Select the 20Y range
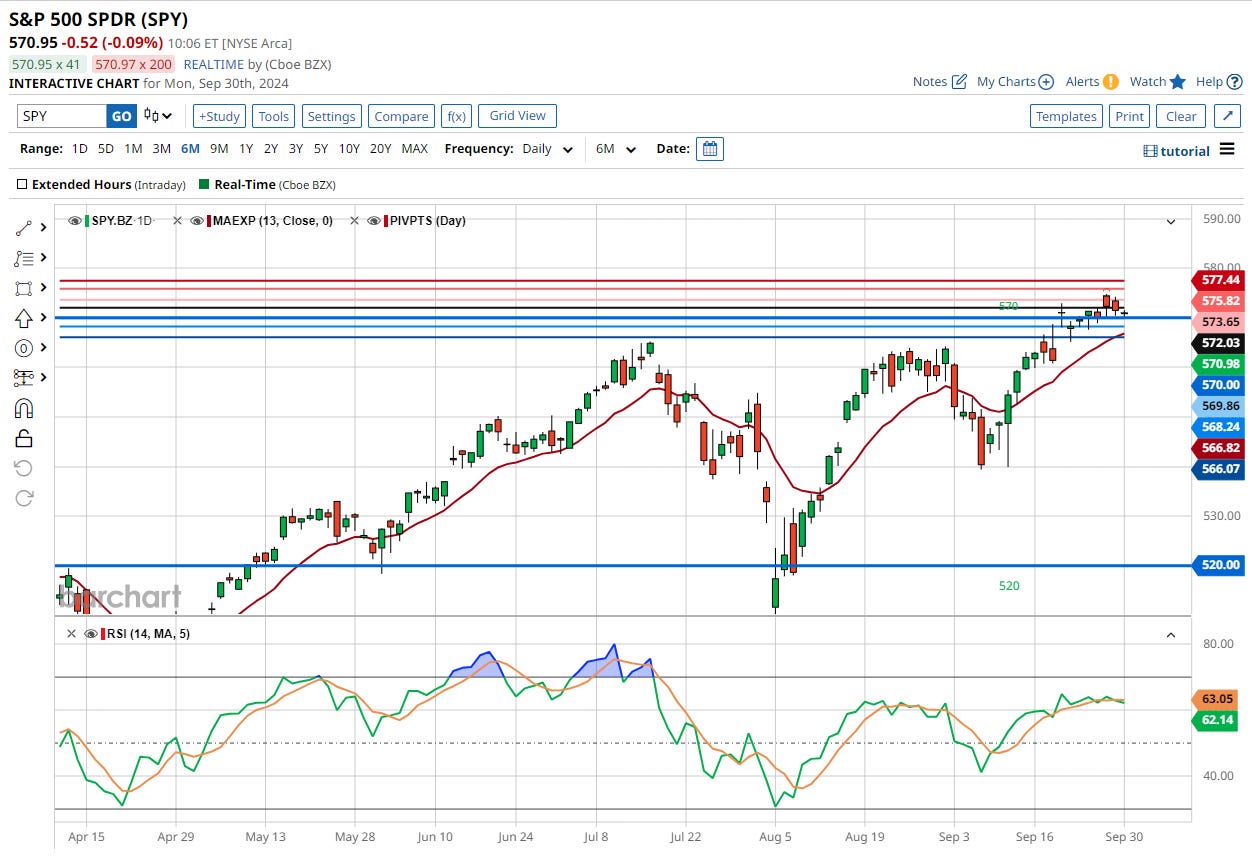 381,149
